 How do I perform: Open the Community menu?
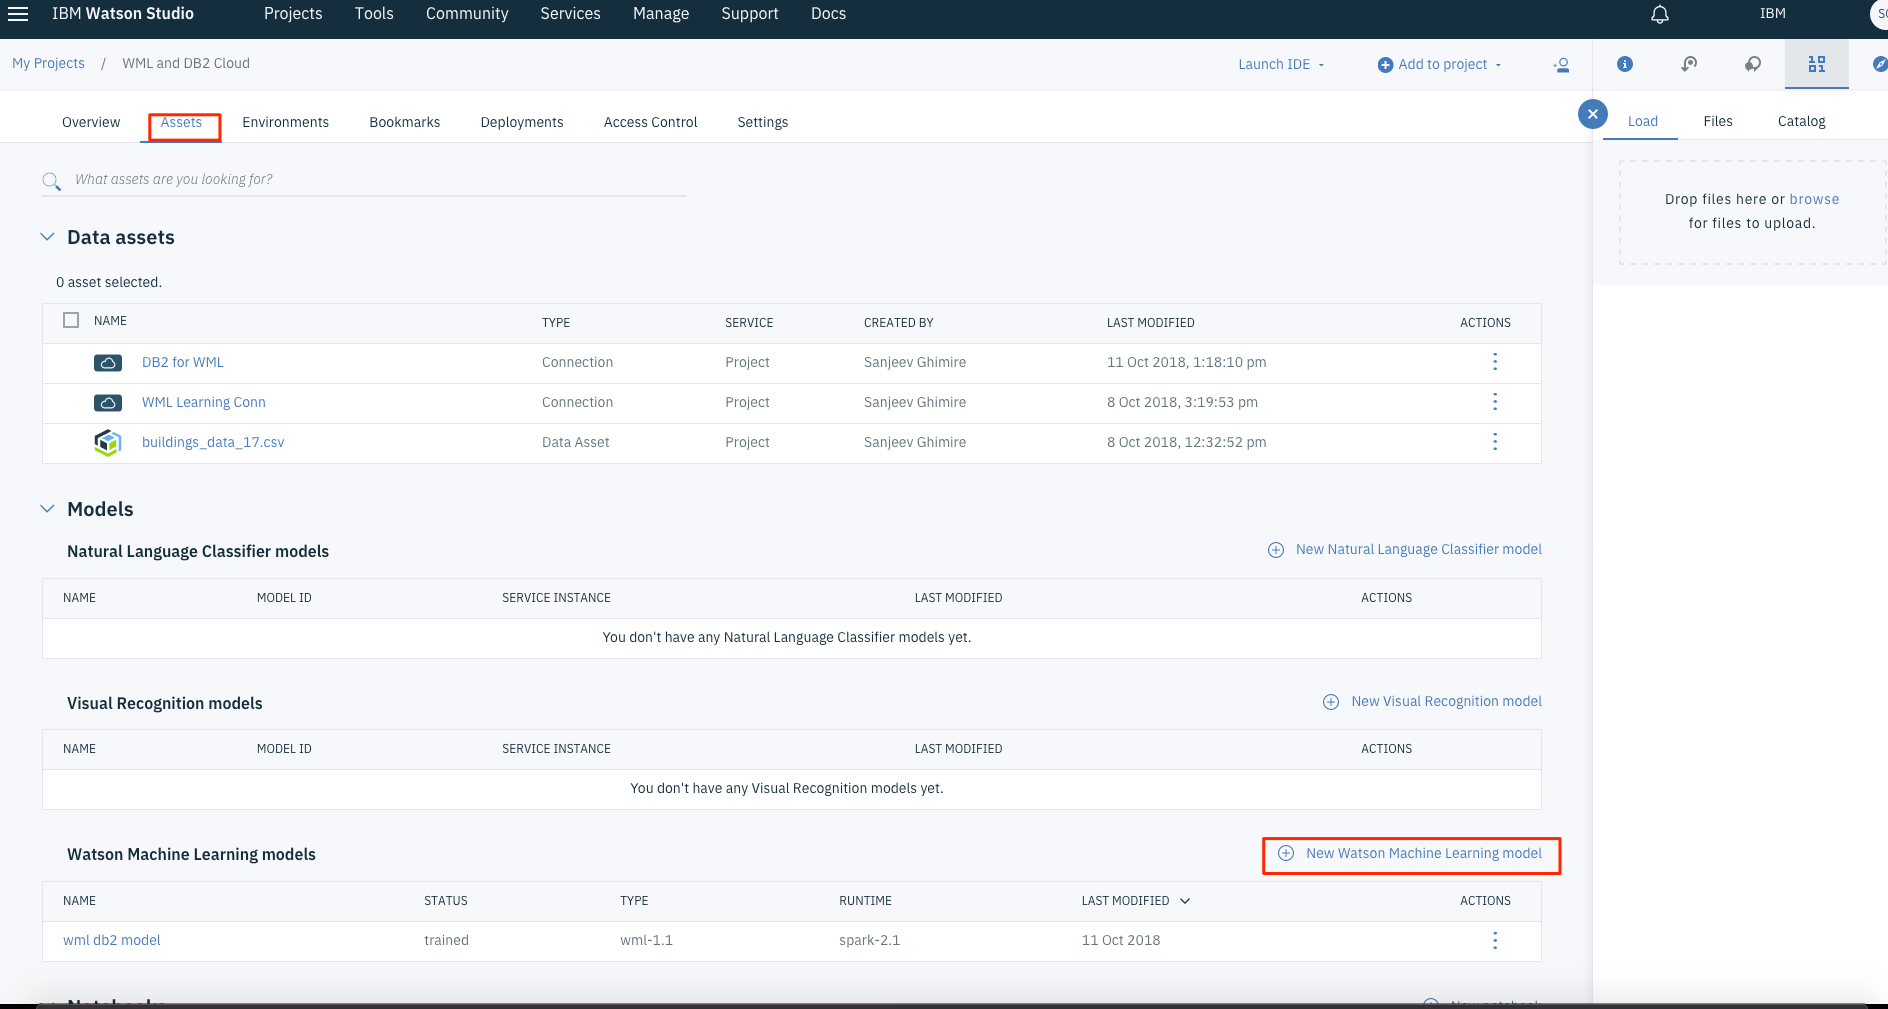pos(467,14)
